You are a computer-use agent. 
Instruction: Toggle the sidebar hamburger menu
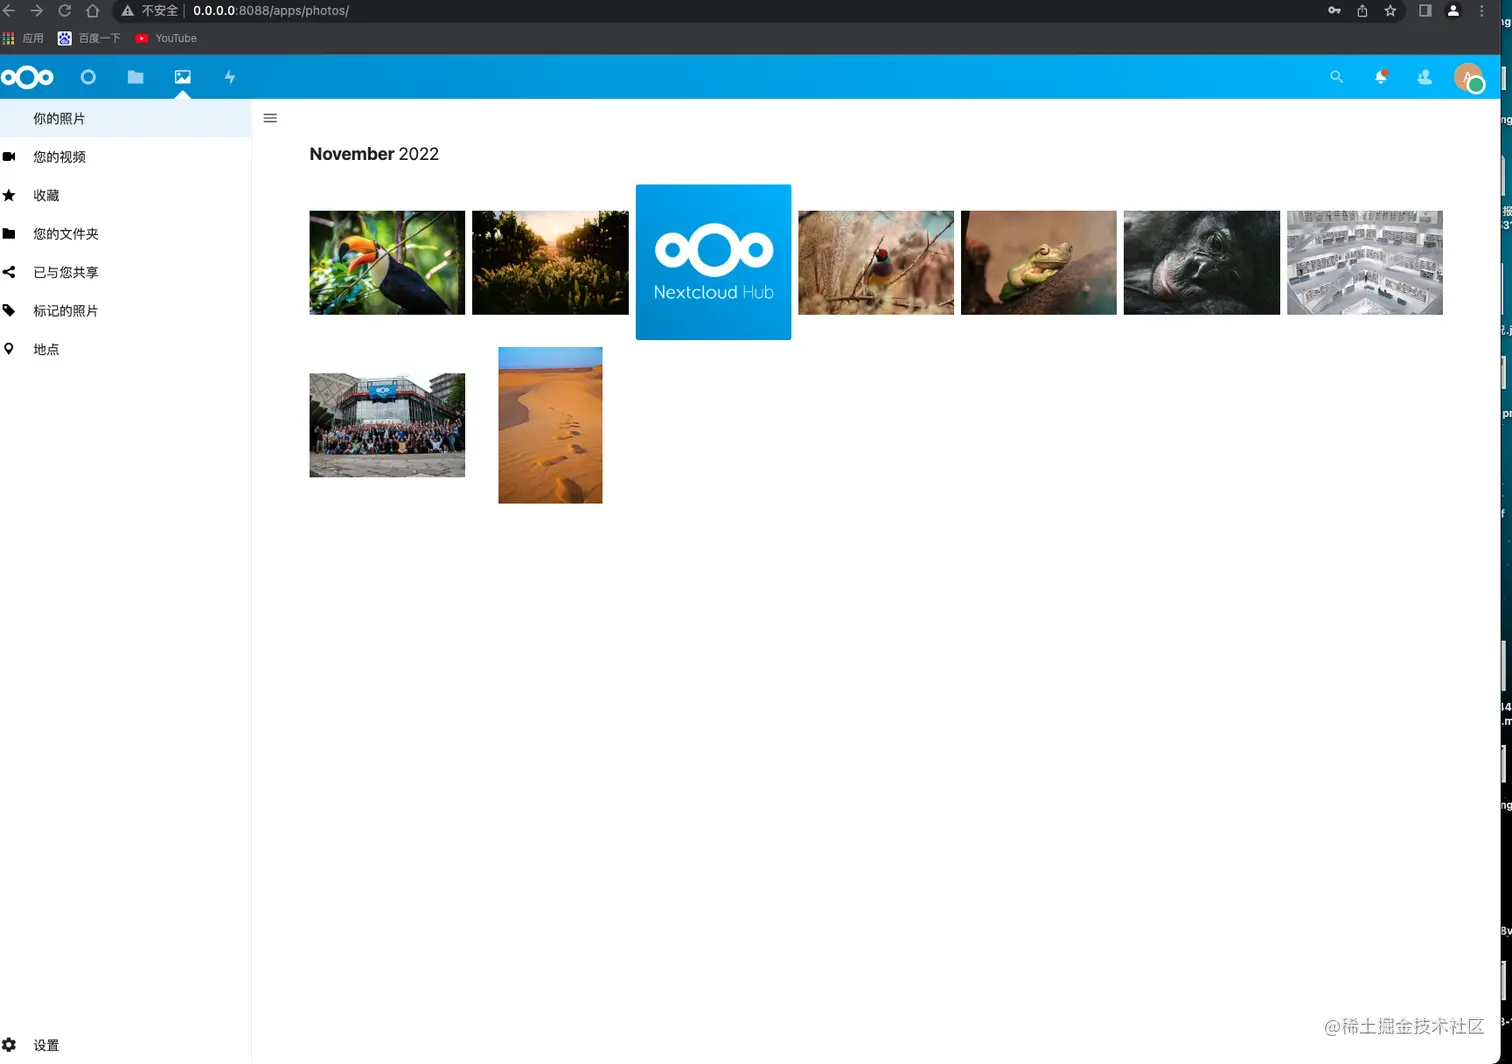269,117
